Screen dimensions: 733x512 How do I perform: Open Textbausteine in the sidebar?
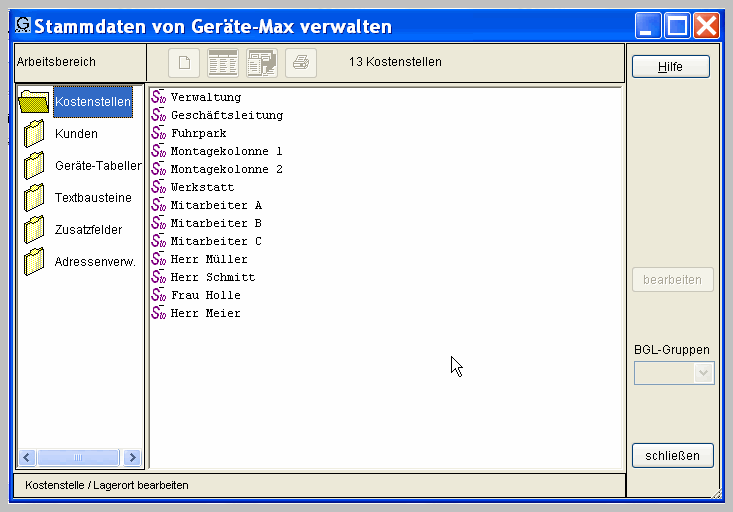(x=92, y=198)
